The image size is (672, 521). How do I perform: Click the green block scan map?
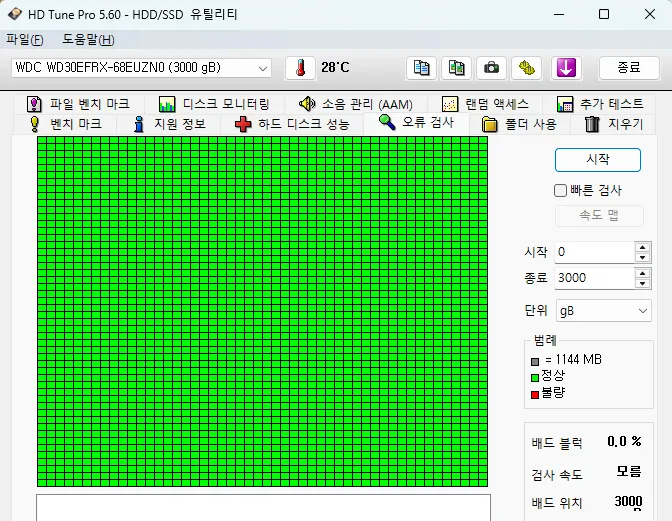click(262, 311)
